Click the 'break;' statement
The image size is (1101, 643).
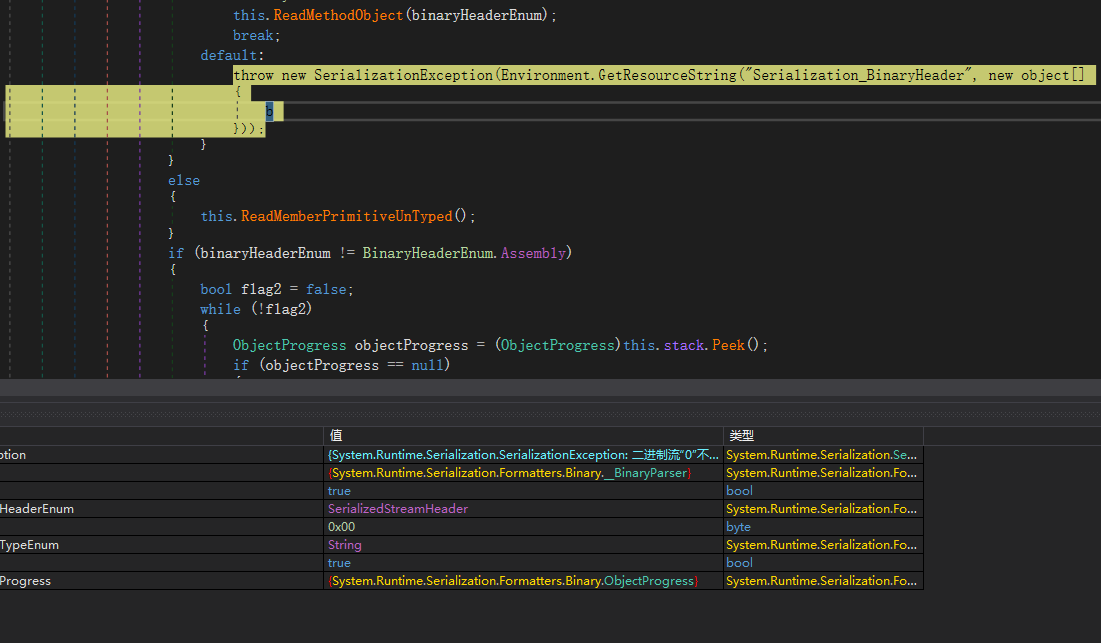(257, 35)
